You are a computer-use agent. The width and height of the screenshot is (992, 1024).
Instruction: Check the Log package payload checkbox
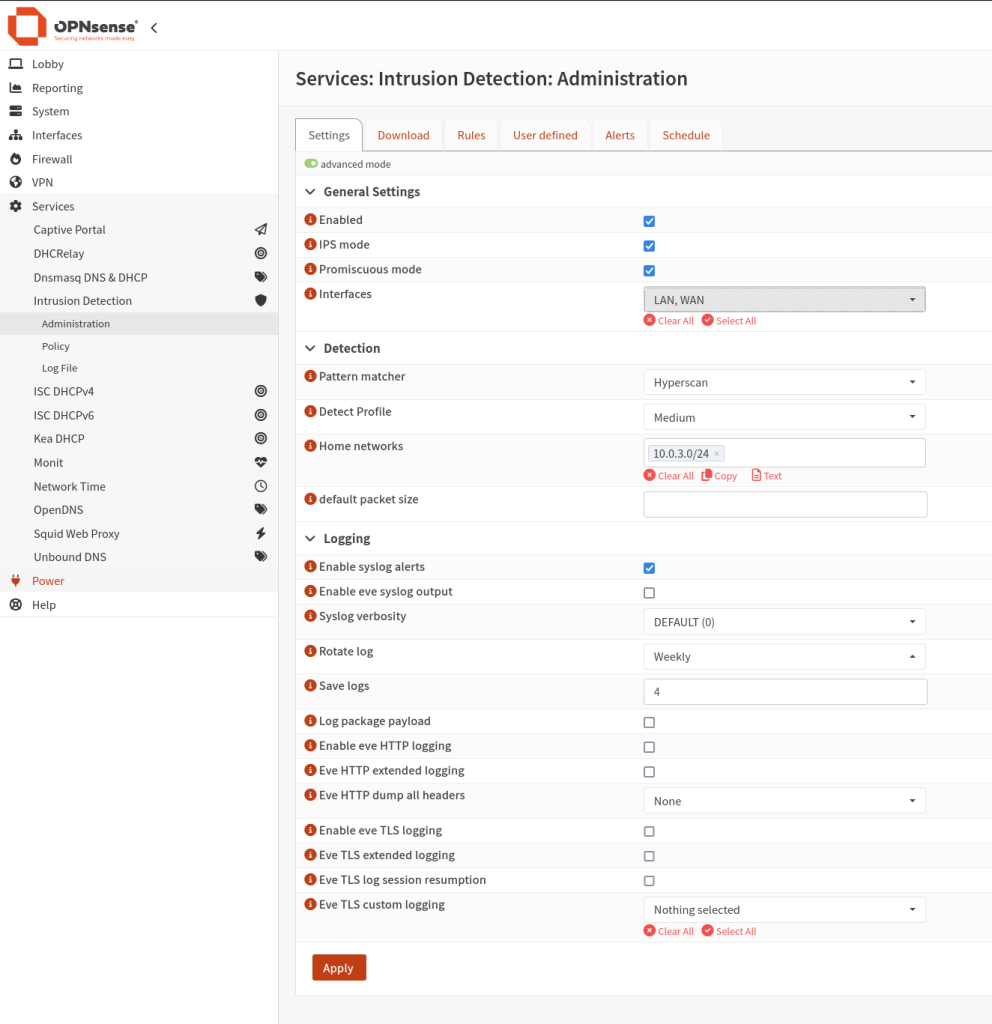coord(649,722)
